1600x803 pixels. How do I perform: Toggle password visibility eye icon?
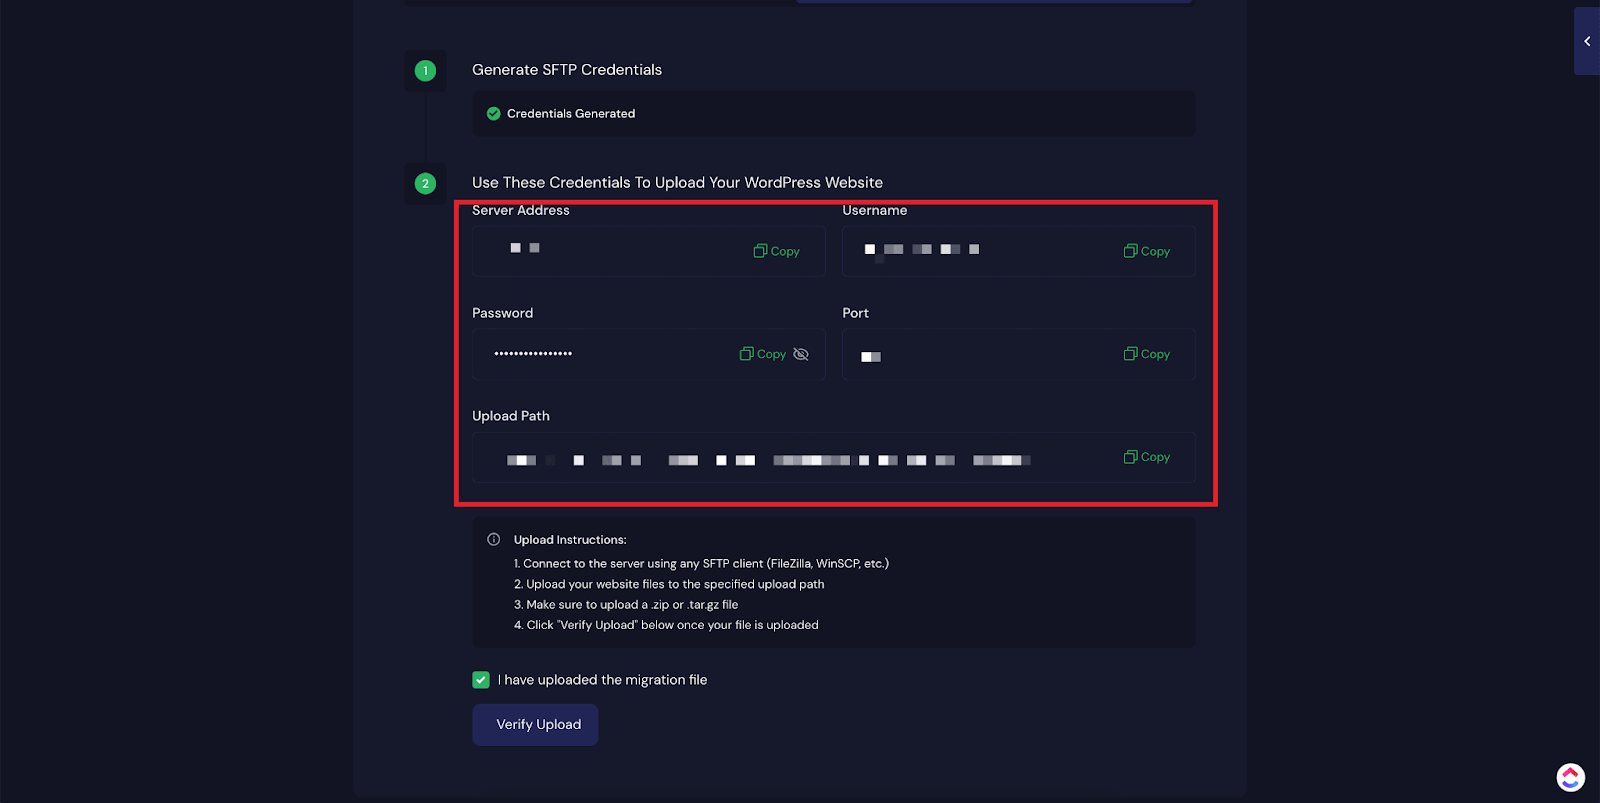tap(801, 354)
